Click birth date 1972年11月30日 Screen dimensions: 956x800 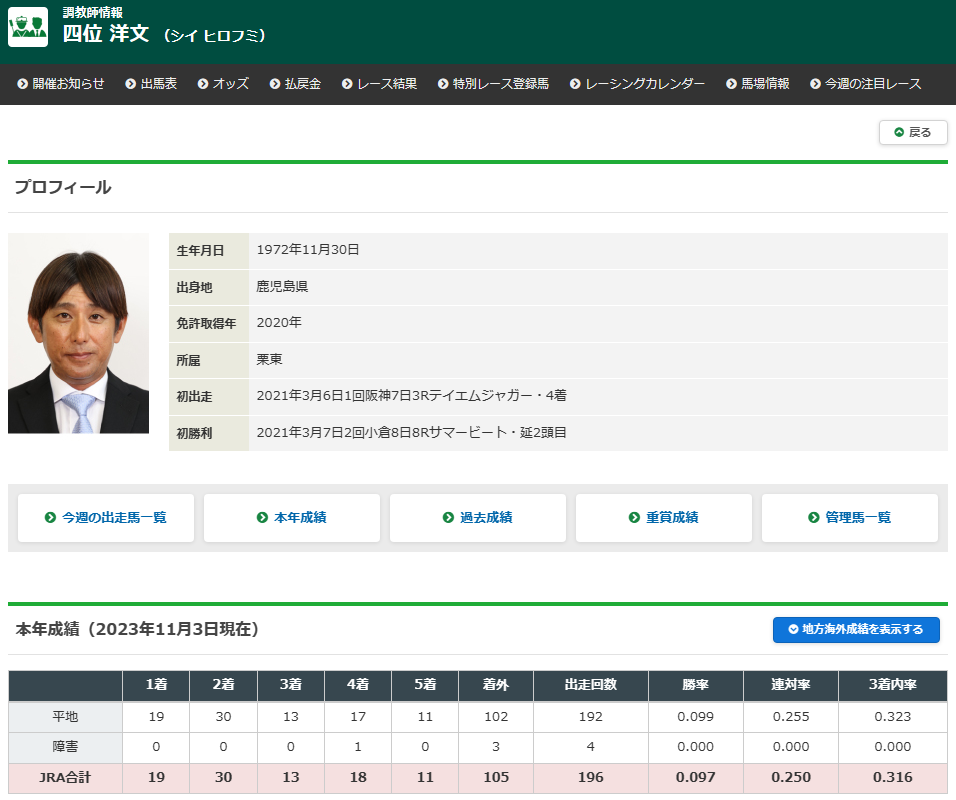pyautogui.click(x=308, y=250)
